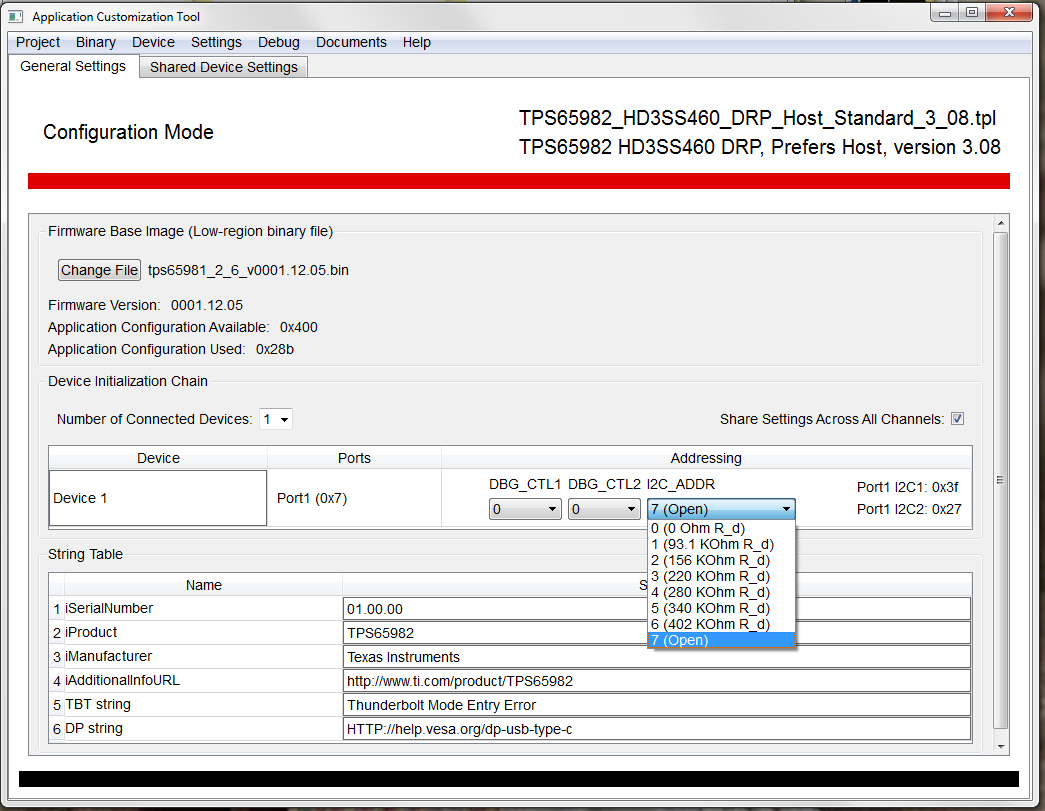Select option 0 (0 Ohm R_d)
Screen dimensions: 1045x811
click(721, 528)
